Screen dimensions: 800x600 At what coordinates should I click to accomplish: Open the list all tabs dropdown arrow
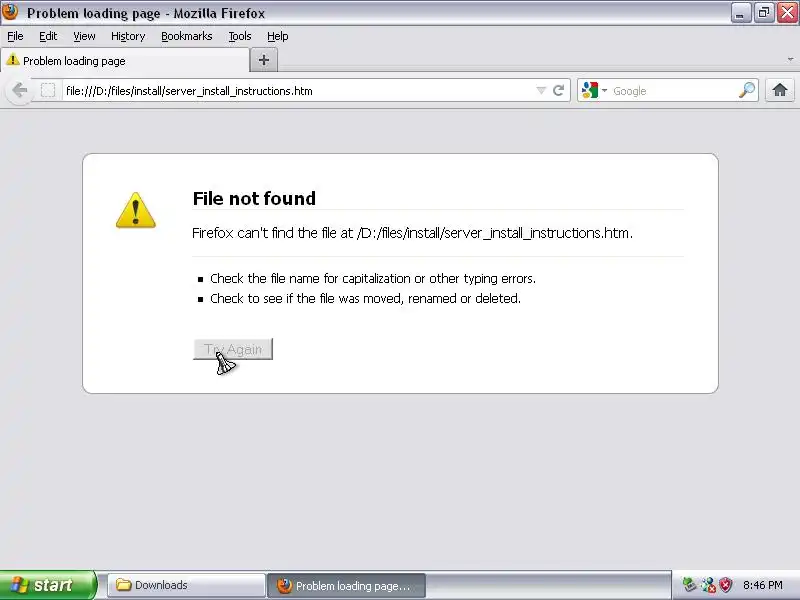pos(790,60)
